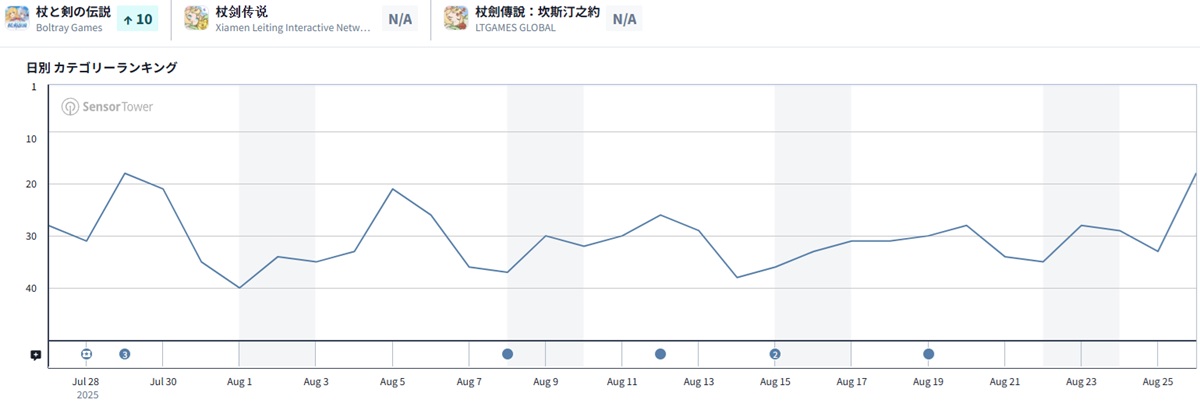1200x403 pixels.
Task: Click the Sensor Tower watermark logo
Action: [x=107, y=107]
